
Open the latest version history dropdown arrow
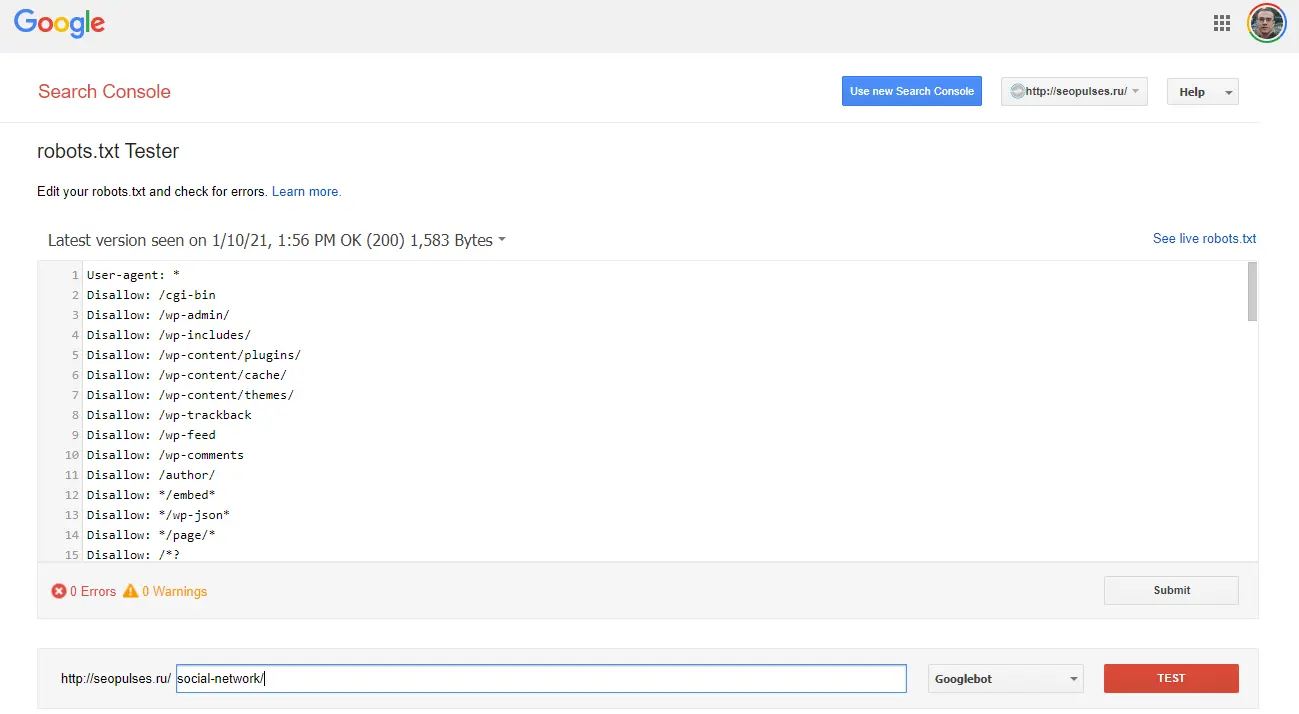click(502, 240)
